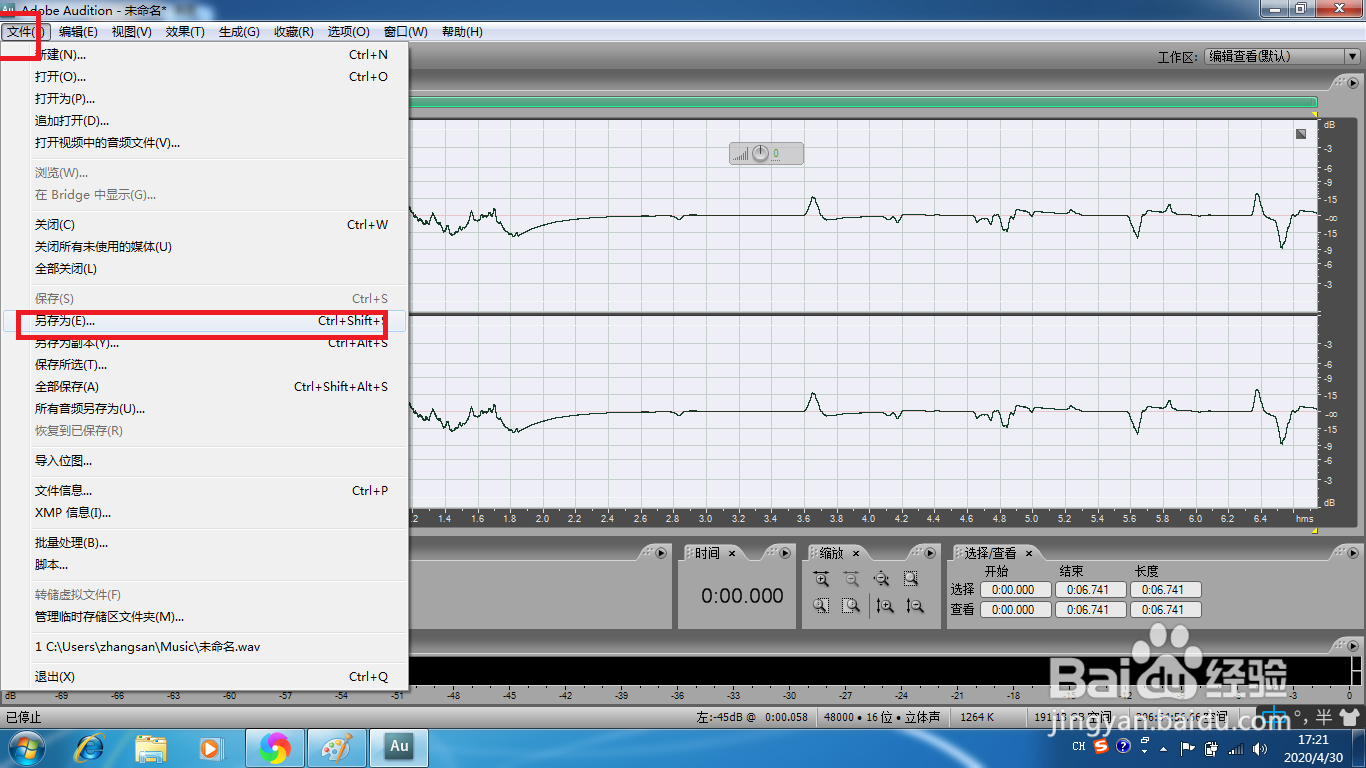Choose 关闭(C) in the menu
1366x768 pixels.
(x=204, y=225)
